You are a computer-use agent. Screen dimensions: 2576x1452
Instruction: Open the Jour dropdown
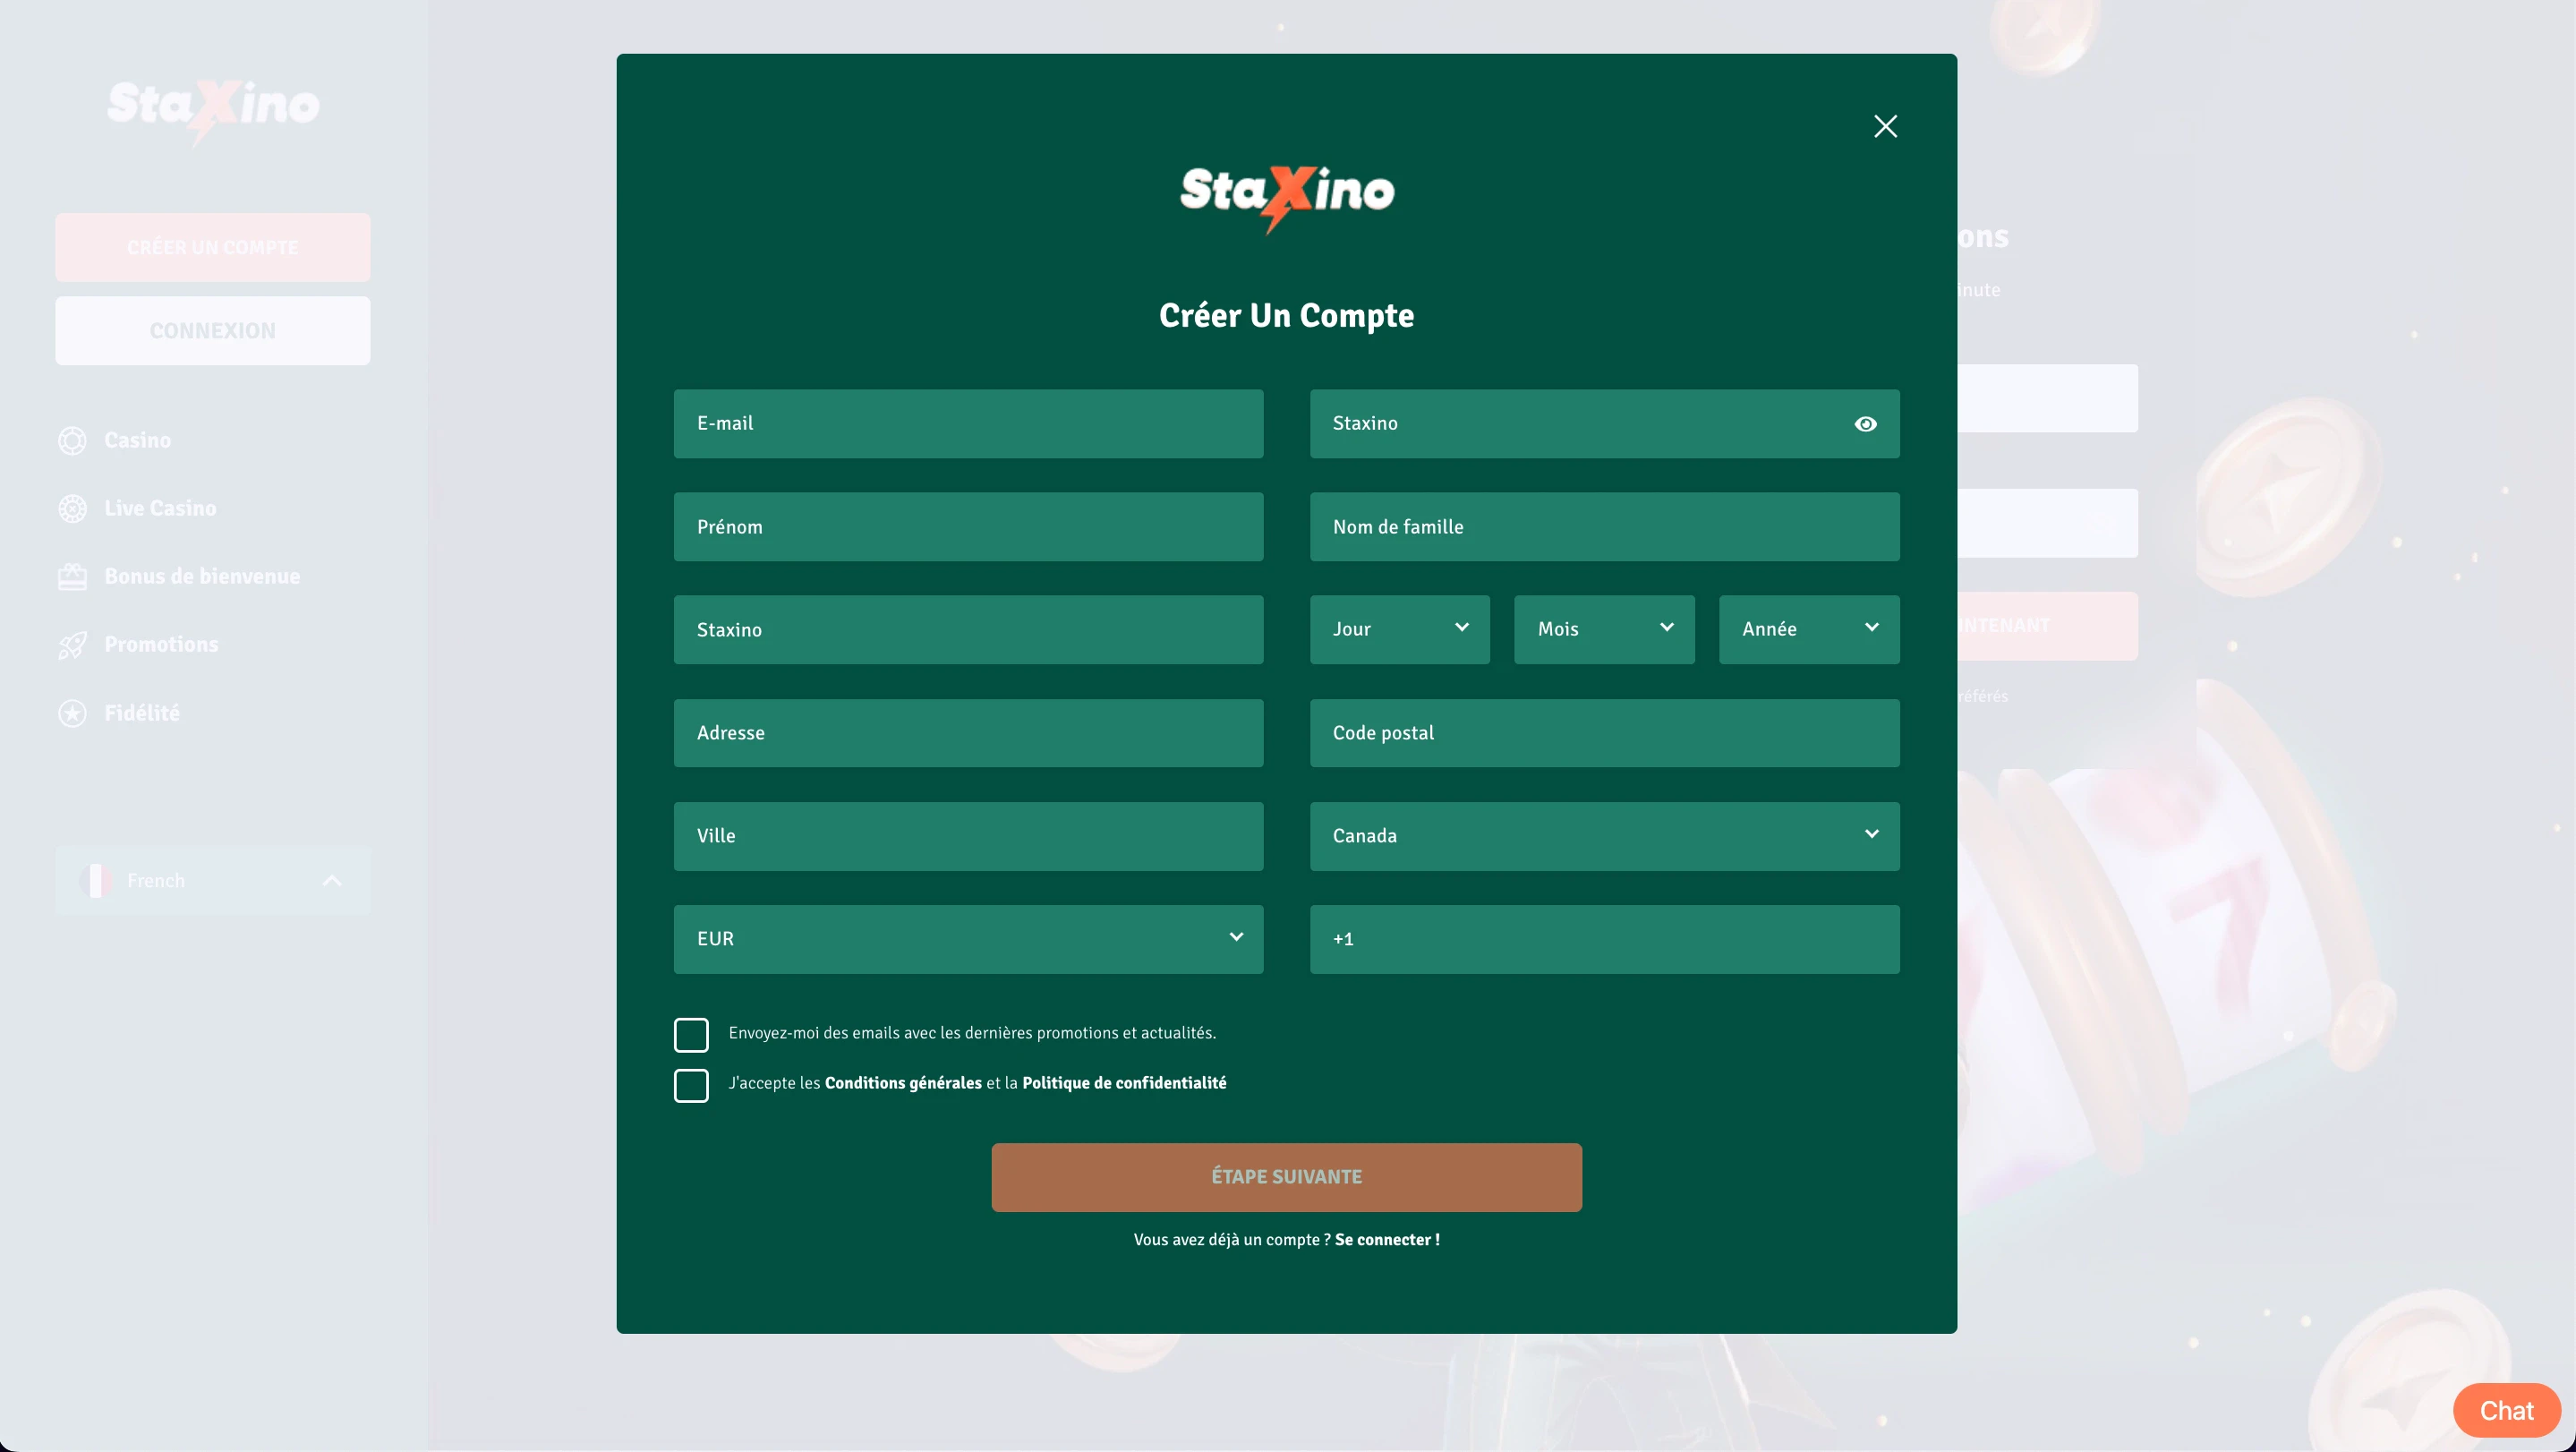tap(1399, 629)
